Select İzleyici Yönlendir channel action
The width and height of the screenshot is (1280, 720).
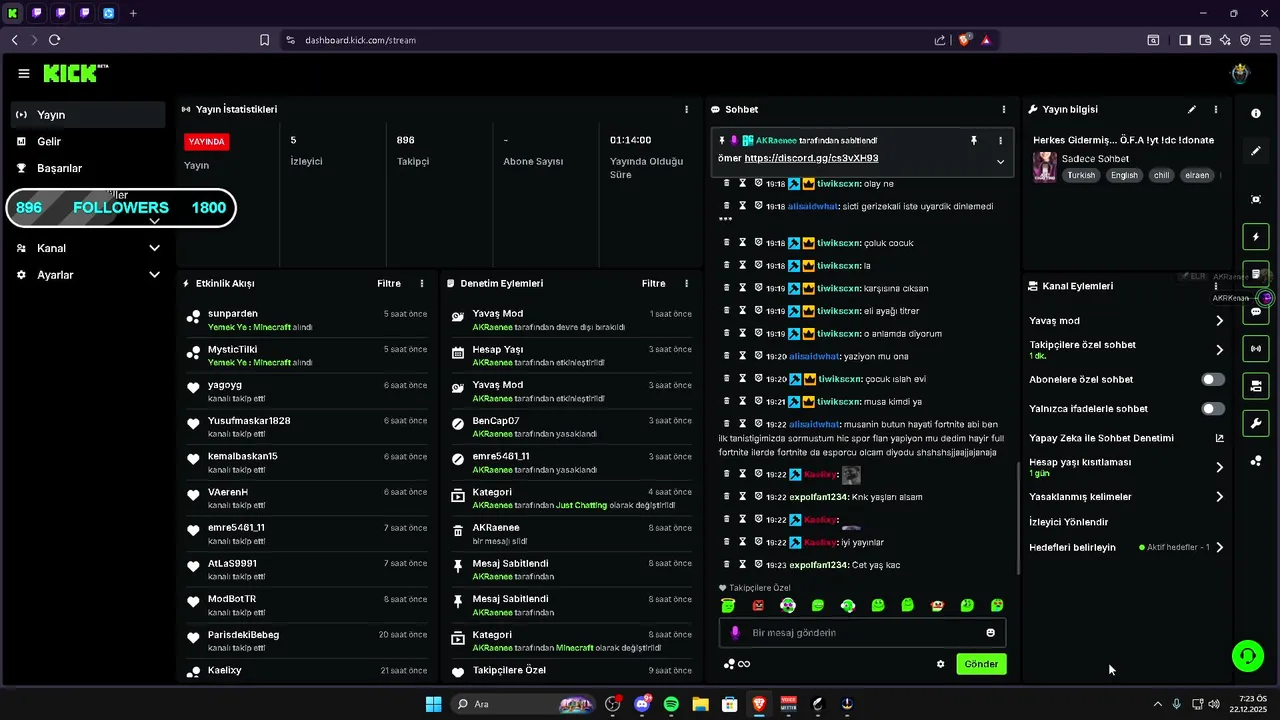pyautogui.click(x=1069, y=522)
